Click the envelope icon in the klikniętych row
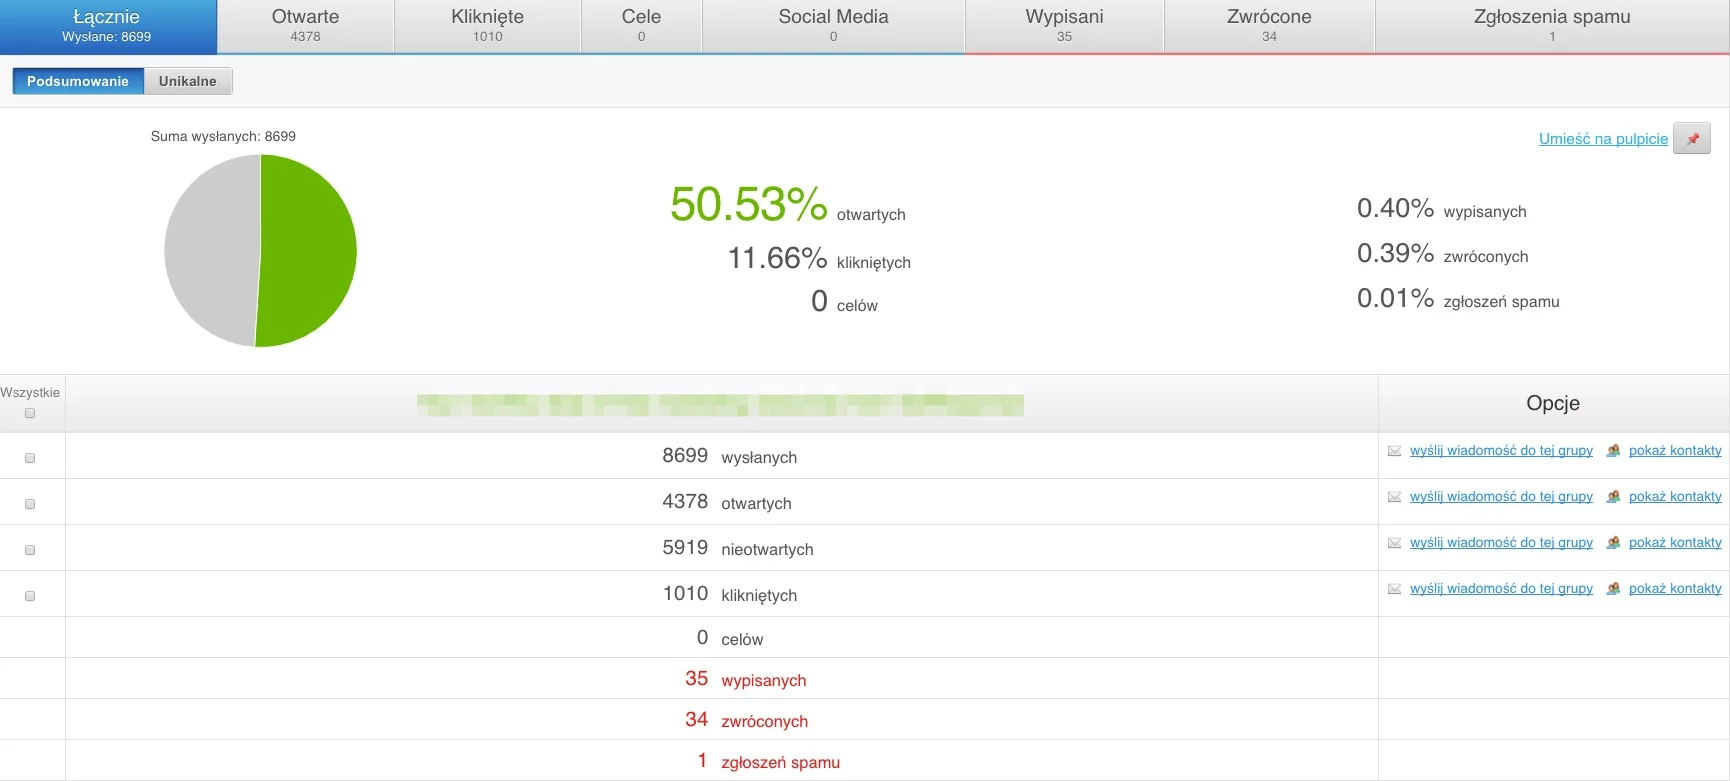This screenshot has height=781, width=1730. [1394, 589]
